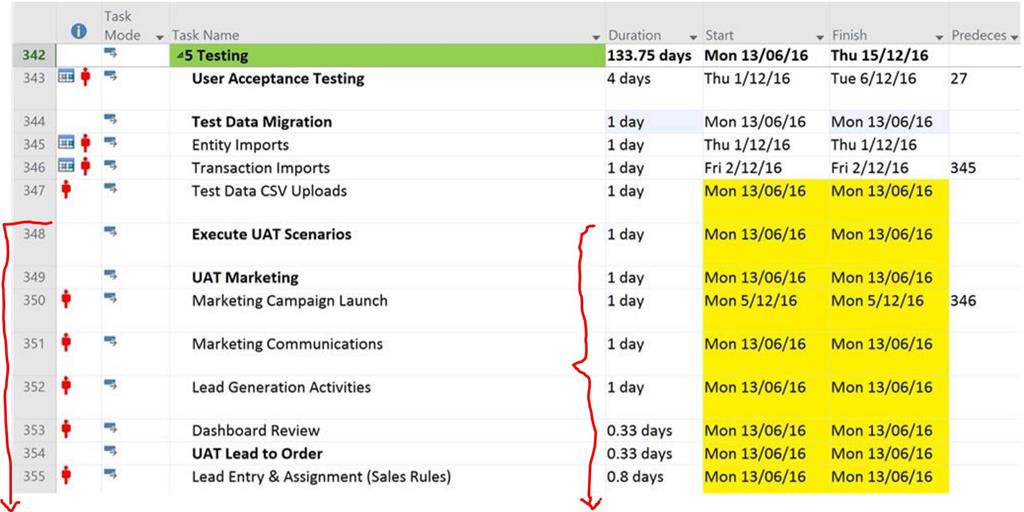Click the overallocation icon in row 353
1024x512 pixels.
[65, 429]
